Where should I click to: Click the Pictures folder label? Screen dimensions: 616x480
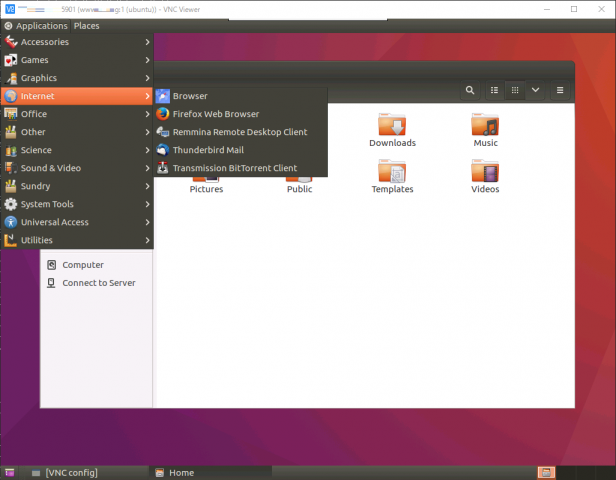tap(206, 189)
